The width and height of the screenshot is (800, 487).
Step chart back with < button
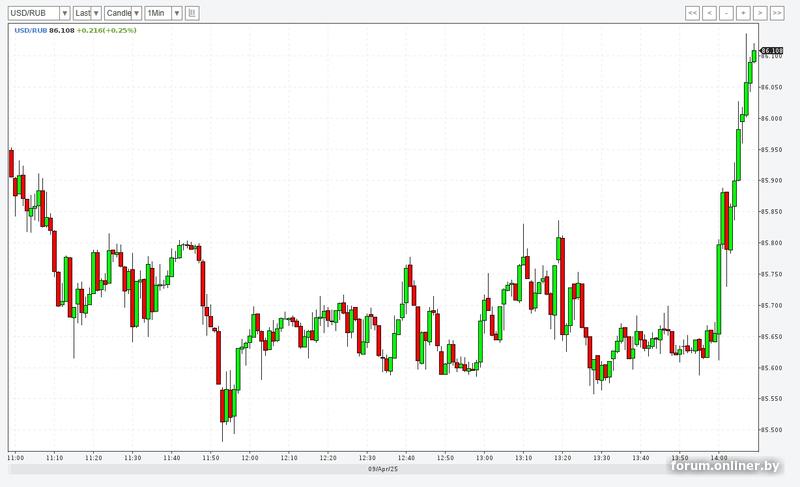[x=709, y=13]
